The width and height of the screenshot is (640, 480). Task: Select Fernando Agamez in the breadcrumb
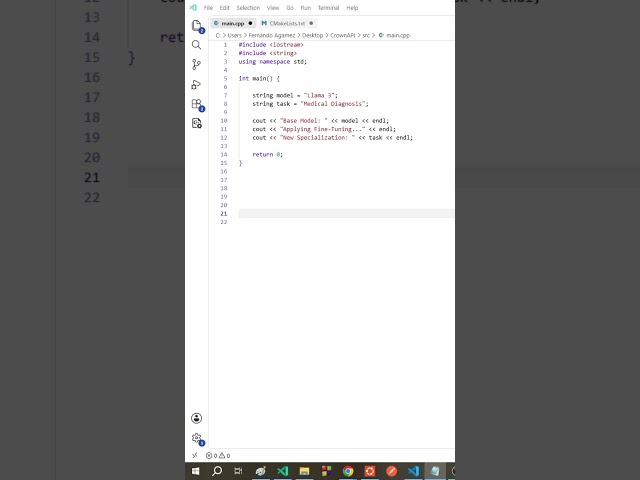pos(271,36)
